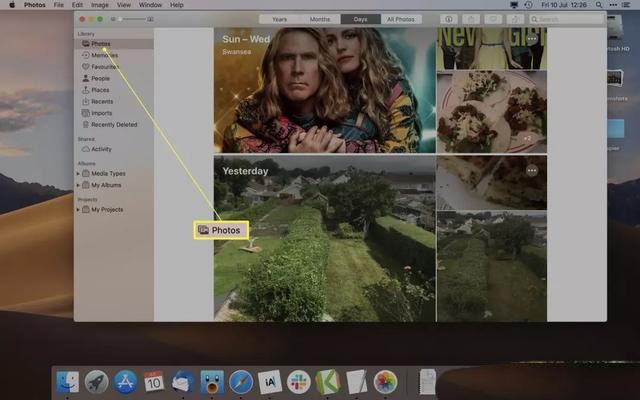
Task: Open Recently Deleted in the sidebar
Action: [x=113, y=125]
